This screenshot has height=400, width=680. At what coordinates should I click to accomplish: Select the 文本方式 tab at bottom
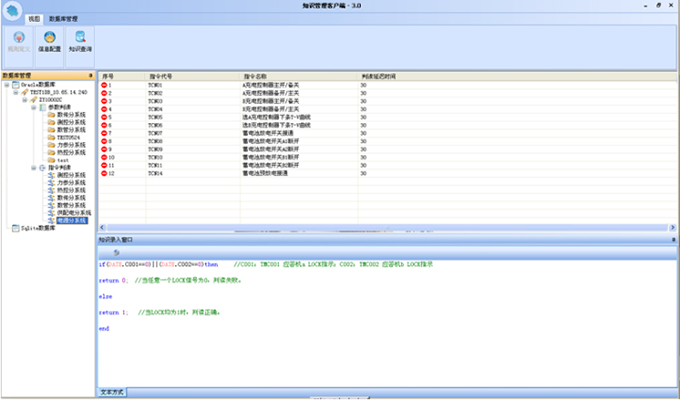(112, 392)
